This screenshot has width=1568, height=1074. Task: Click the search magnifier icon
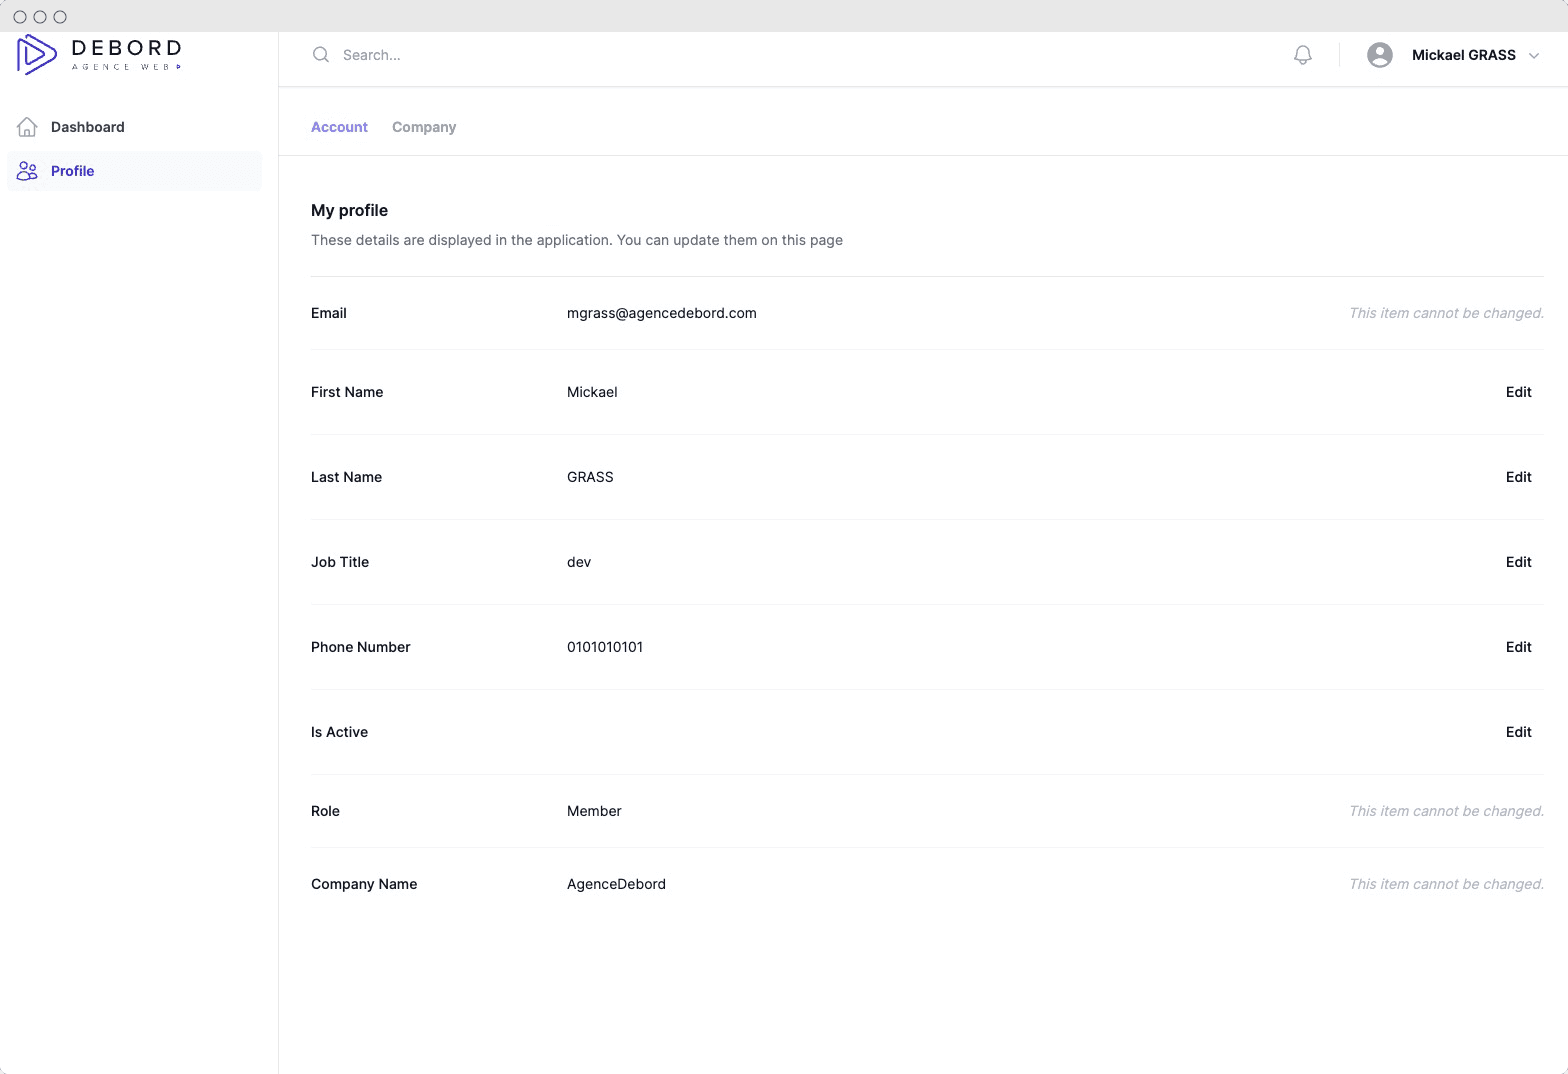(321, 55)
